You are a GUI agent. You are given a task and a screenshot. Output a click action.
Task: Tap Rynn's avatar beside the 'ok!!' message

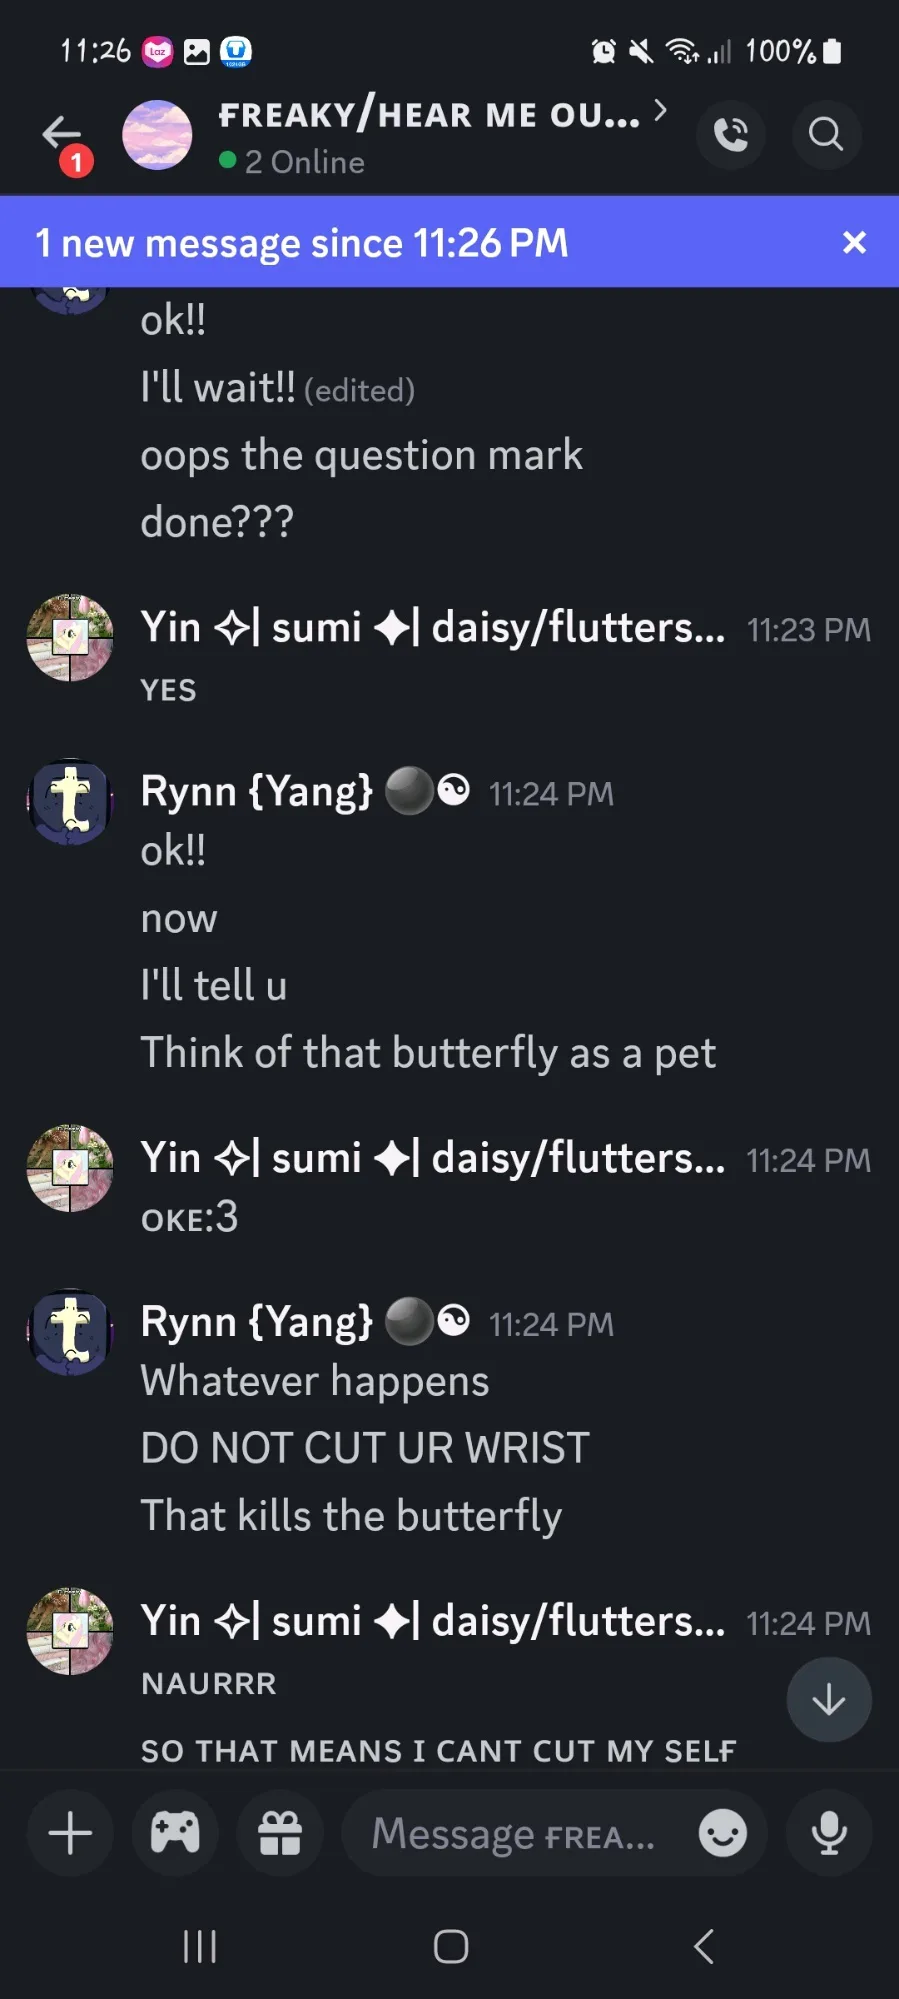click(x=70, y=802)
